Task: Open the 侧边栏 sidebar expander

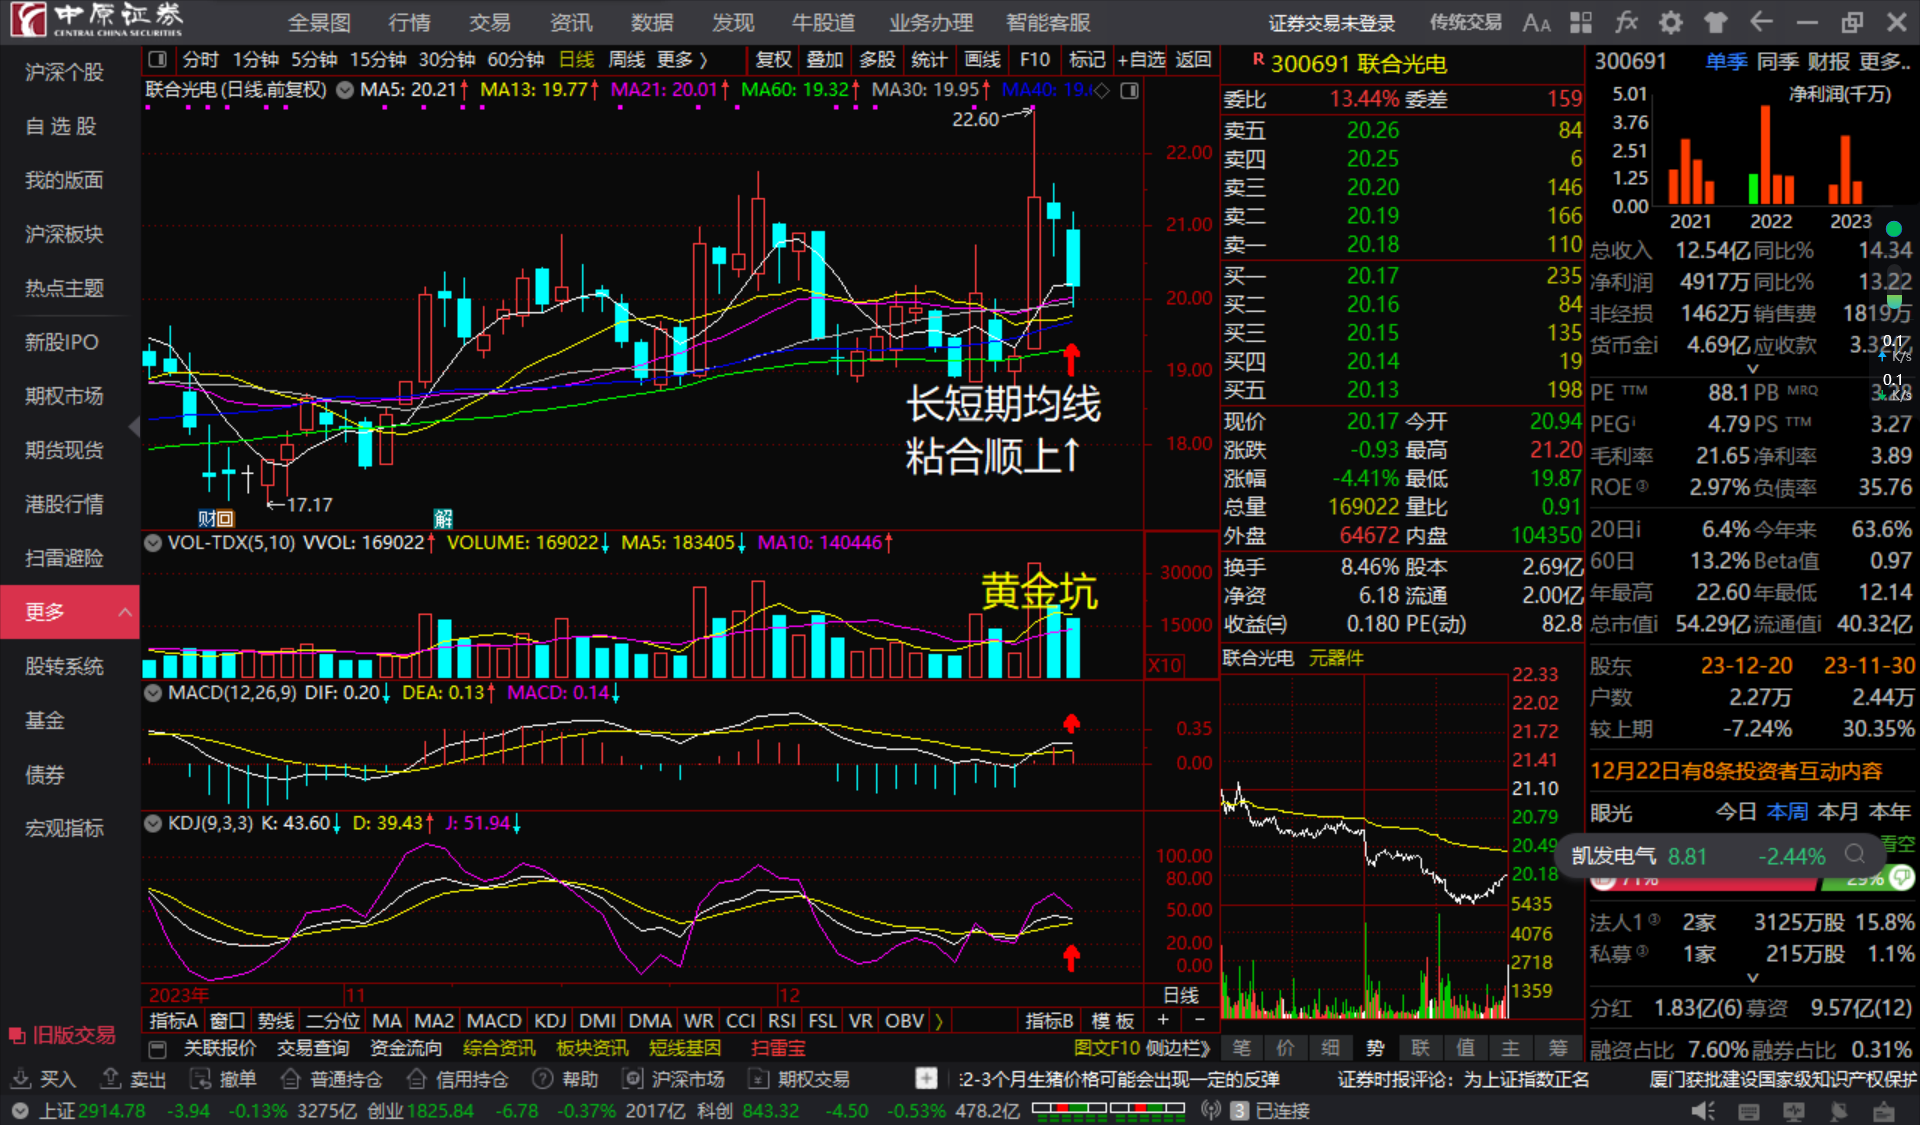Action: (1179, 1048)
